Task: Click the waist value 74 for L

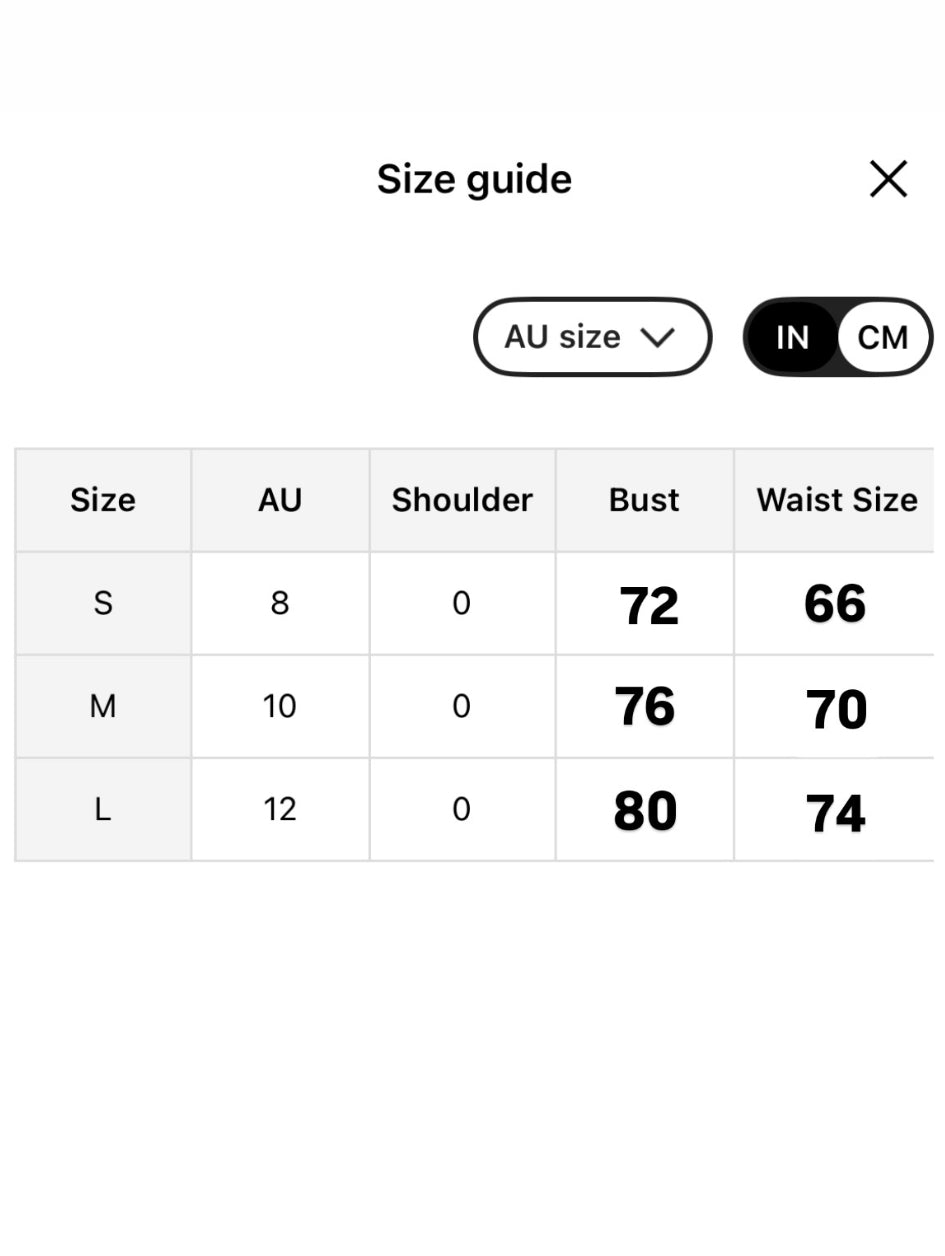Action: pos(835,813)
